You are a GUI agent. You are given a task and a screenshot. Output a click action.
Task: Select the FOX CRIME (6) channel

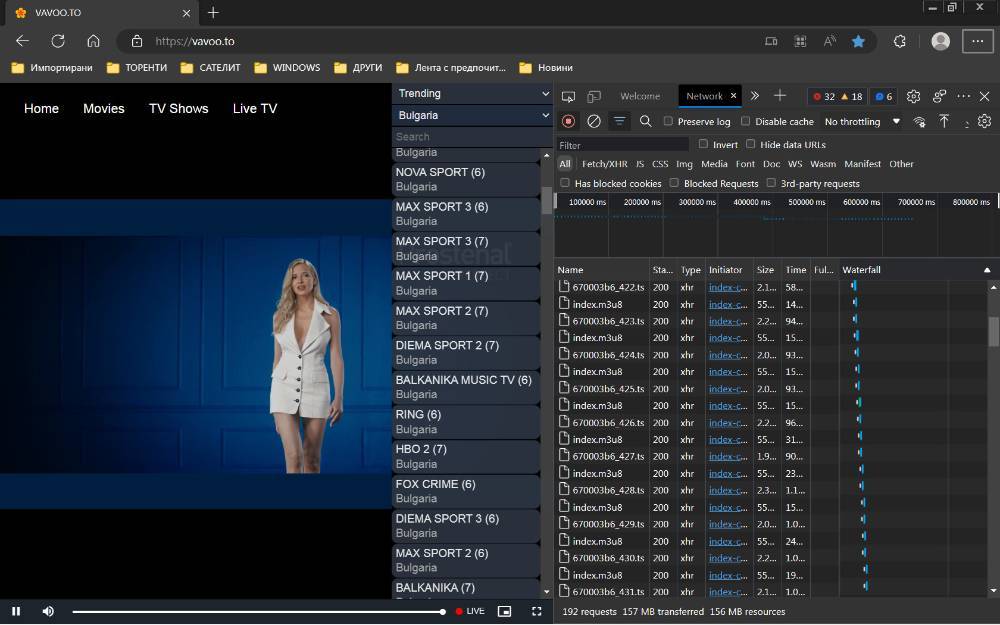click(x=466, y=491)
